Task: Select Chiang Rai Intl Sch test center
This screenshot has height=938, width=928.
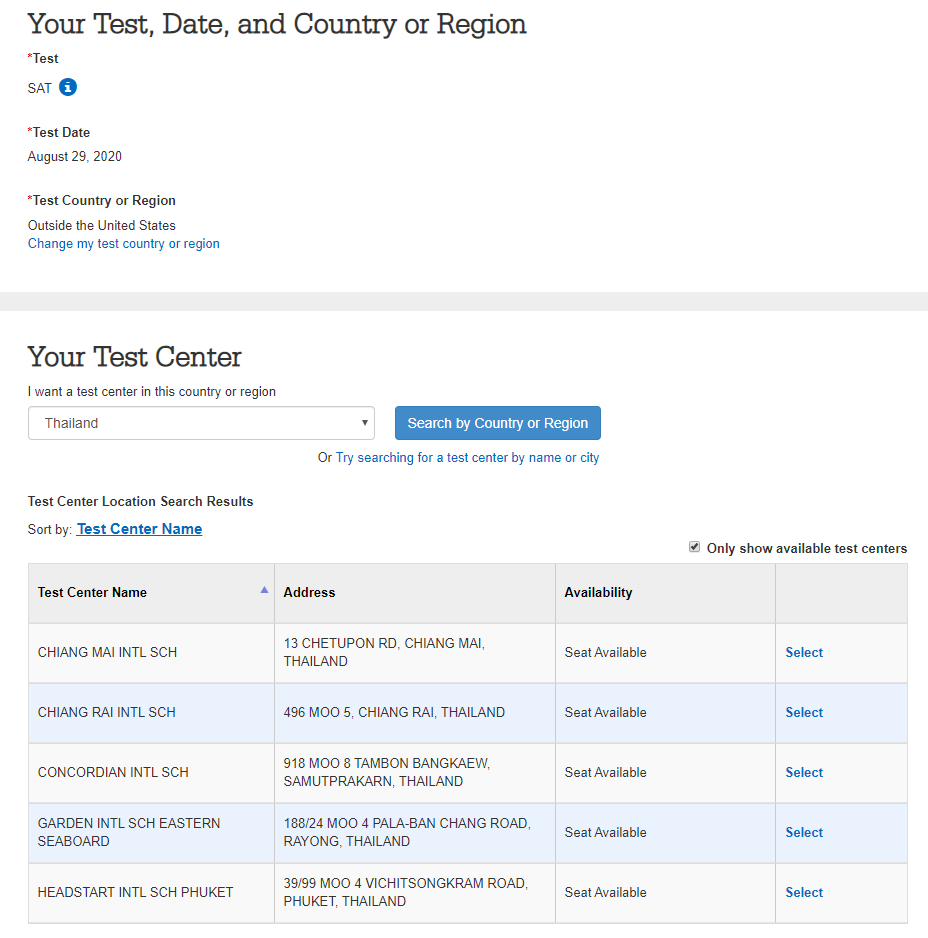Action: (x=804, y=712)
